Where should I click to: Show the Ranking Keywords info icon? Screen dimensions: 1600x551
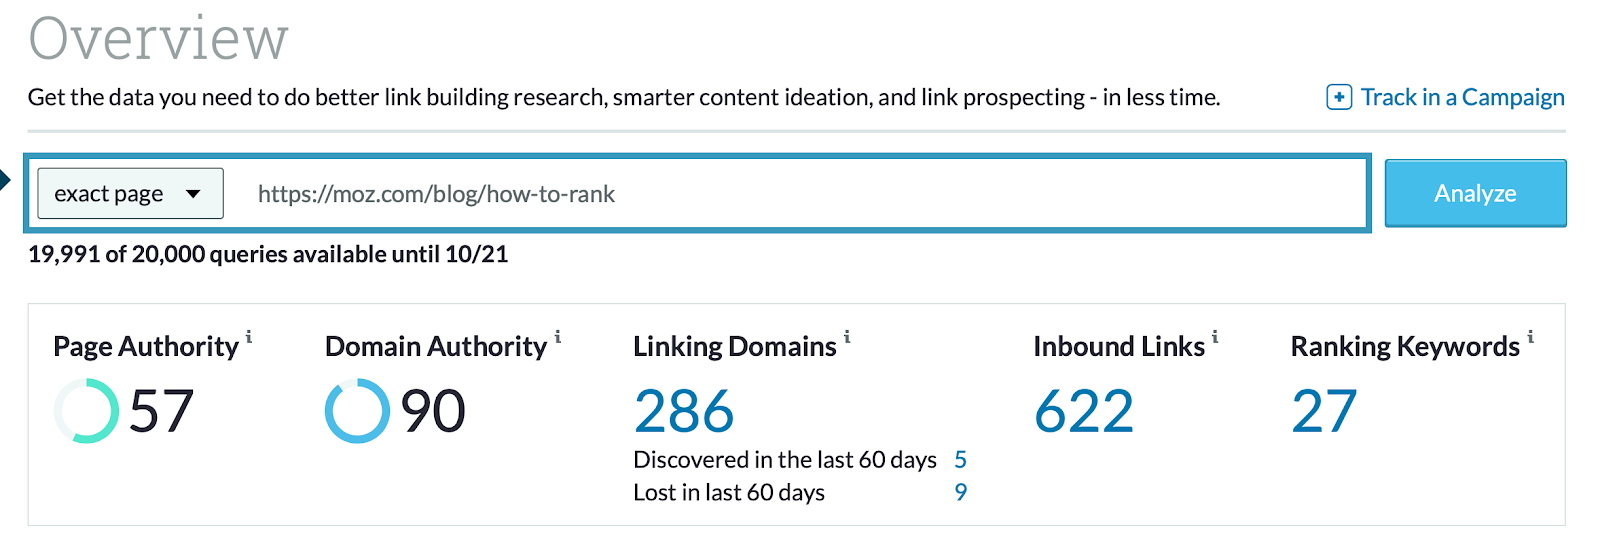click(1530, 338)
